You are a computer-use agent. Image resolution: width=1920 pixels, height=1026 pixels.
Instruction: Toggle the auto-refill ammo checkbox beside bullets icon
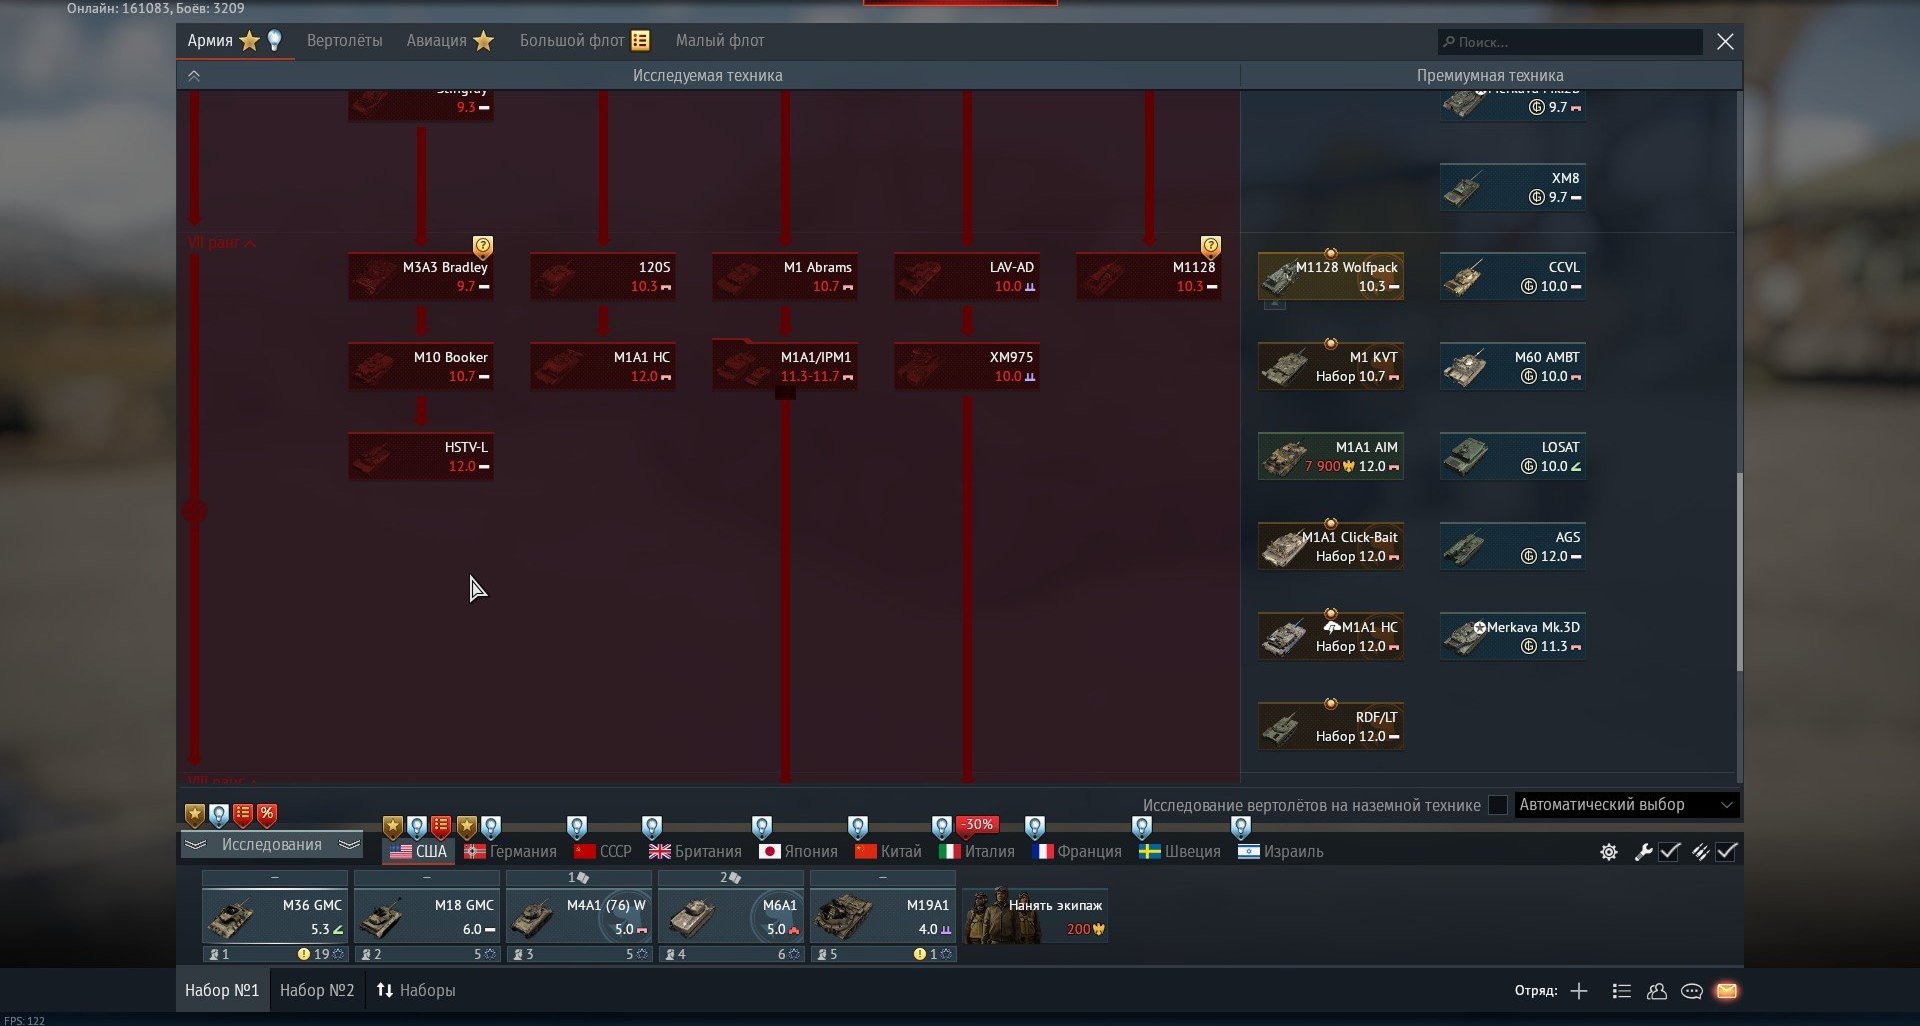tap(1727, 852)
